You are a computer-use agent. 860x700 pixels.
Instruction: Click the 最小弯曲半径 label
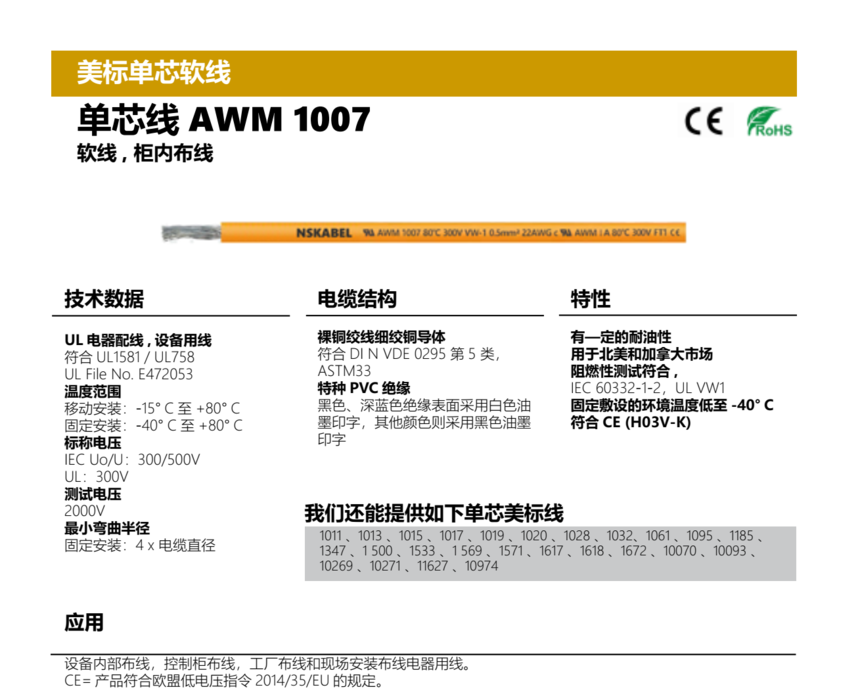pos(106,528)
